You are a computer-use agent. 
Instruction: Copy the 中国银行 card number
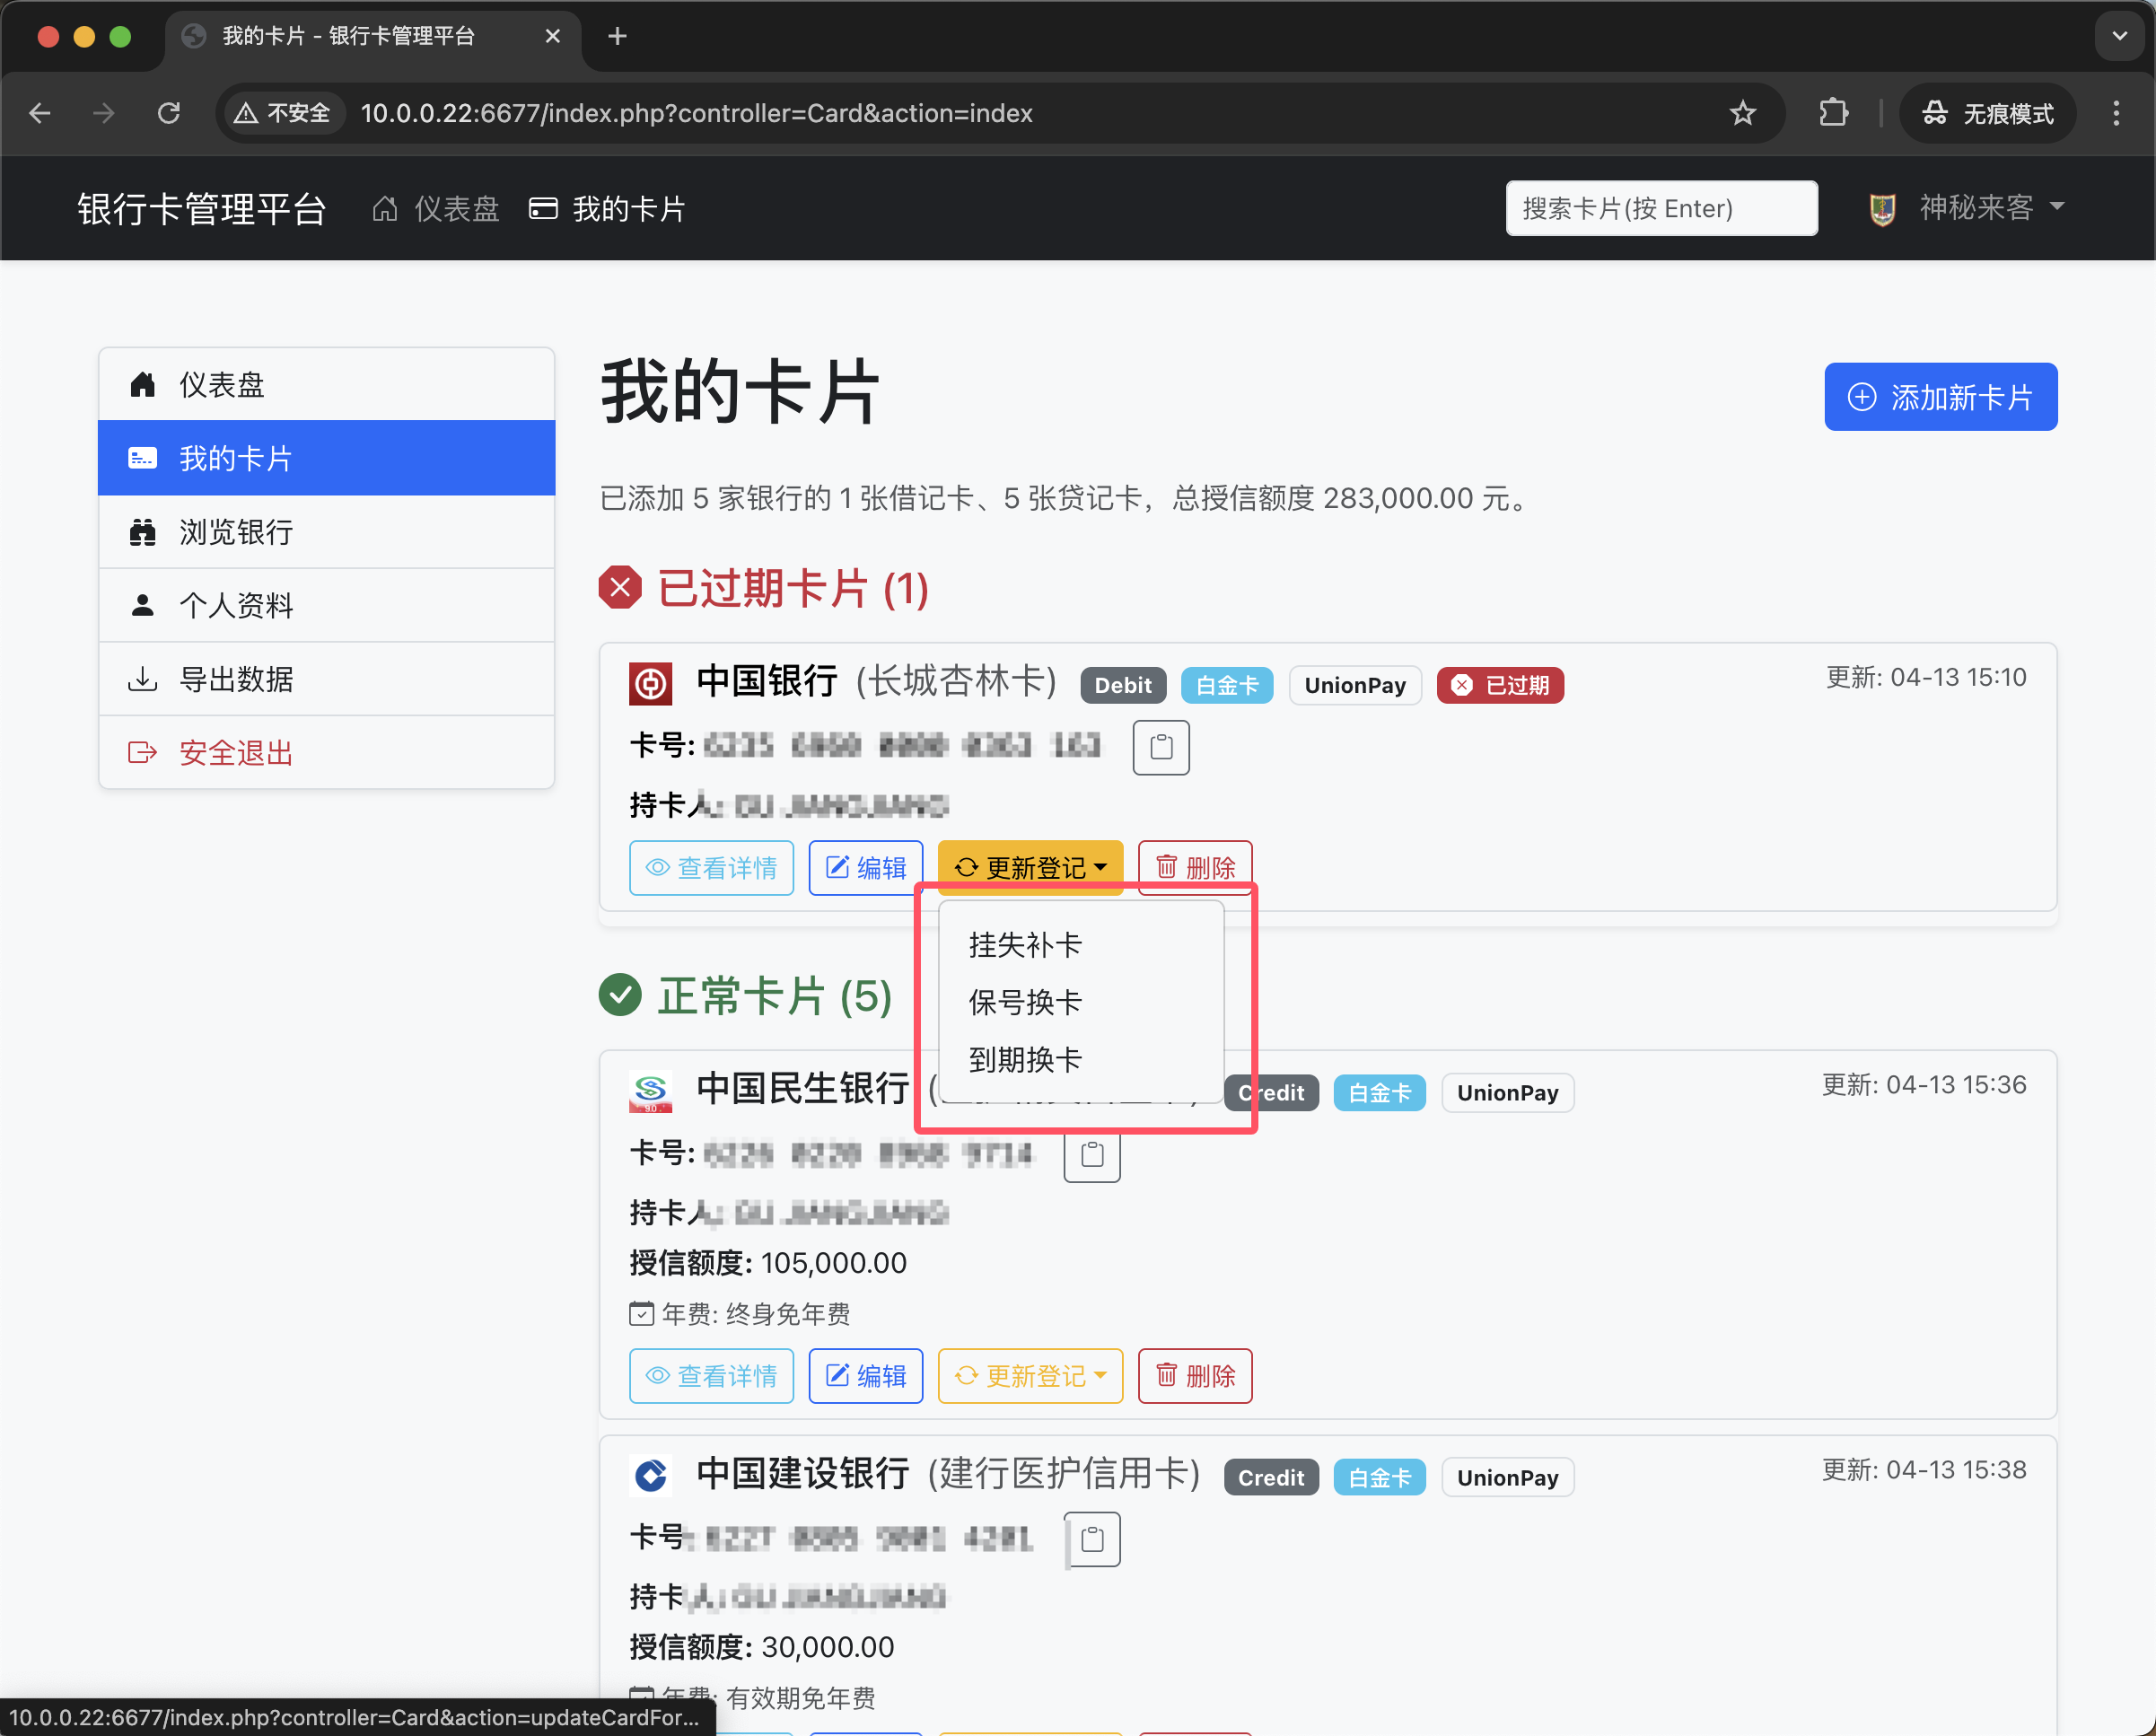1161,747
